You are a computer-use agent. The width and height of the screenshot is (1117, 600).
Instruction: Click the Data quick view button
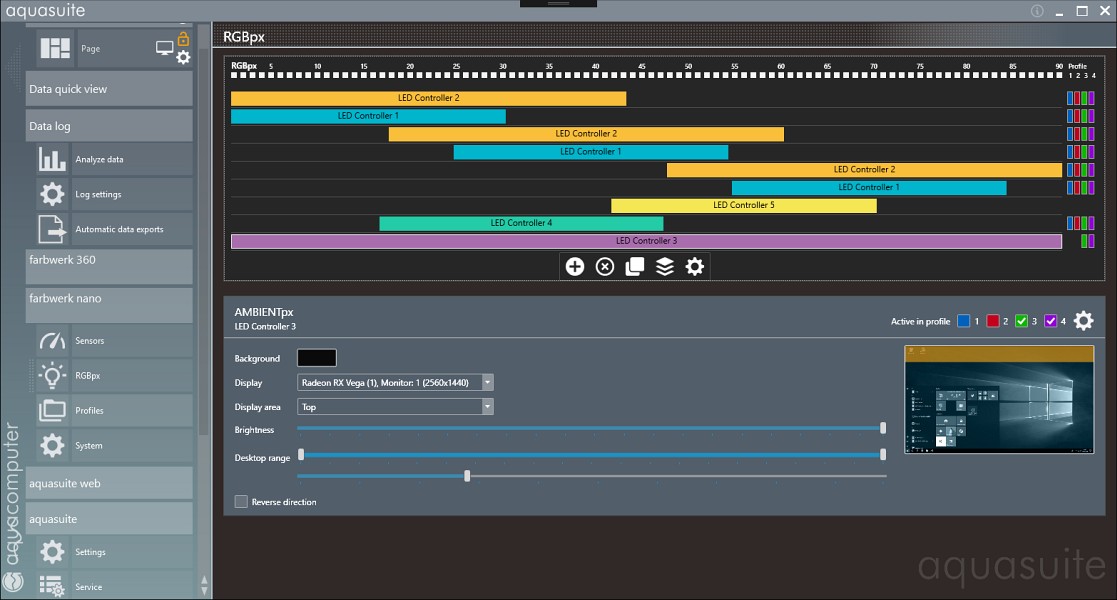point(109,89)
